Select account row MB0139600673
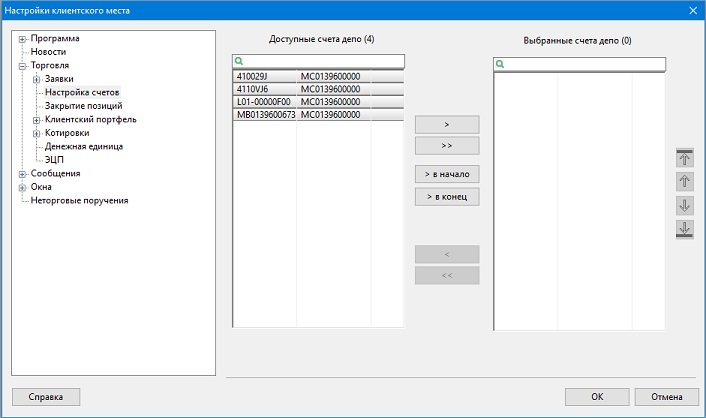 click(318, 115)
